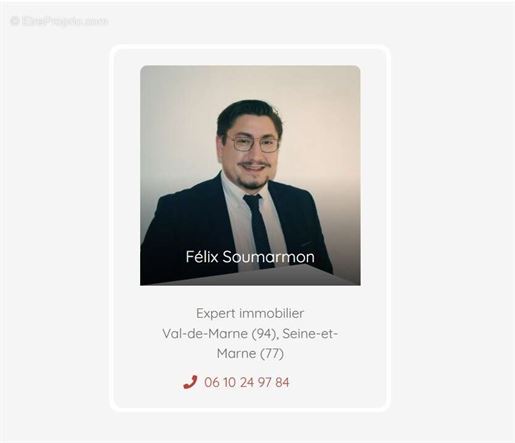Click the agent's eyeglasses in the photo
The image size is (515, 443).
click(x=254, y=144)
